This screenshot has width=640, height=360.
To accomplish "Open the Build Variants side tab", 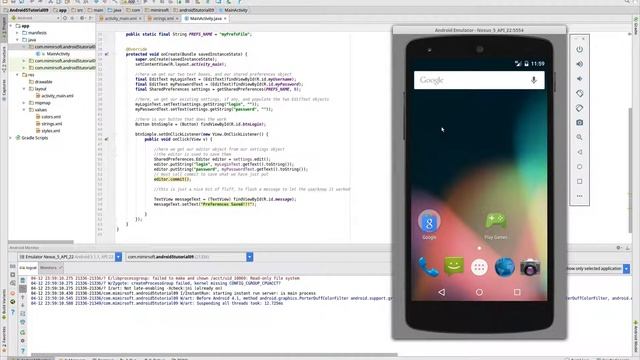I will pos(4,304).
